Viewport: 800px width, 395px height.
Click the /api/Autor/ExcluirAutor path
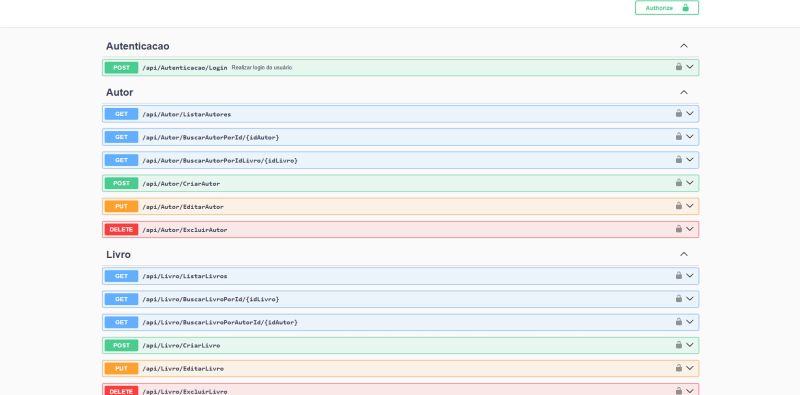coord(185,230)
